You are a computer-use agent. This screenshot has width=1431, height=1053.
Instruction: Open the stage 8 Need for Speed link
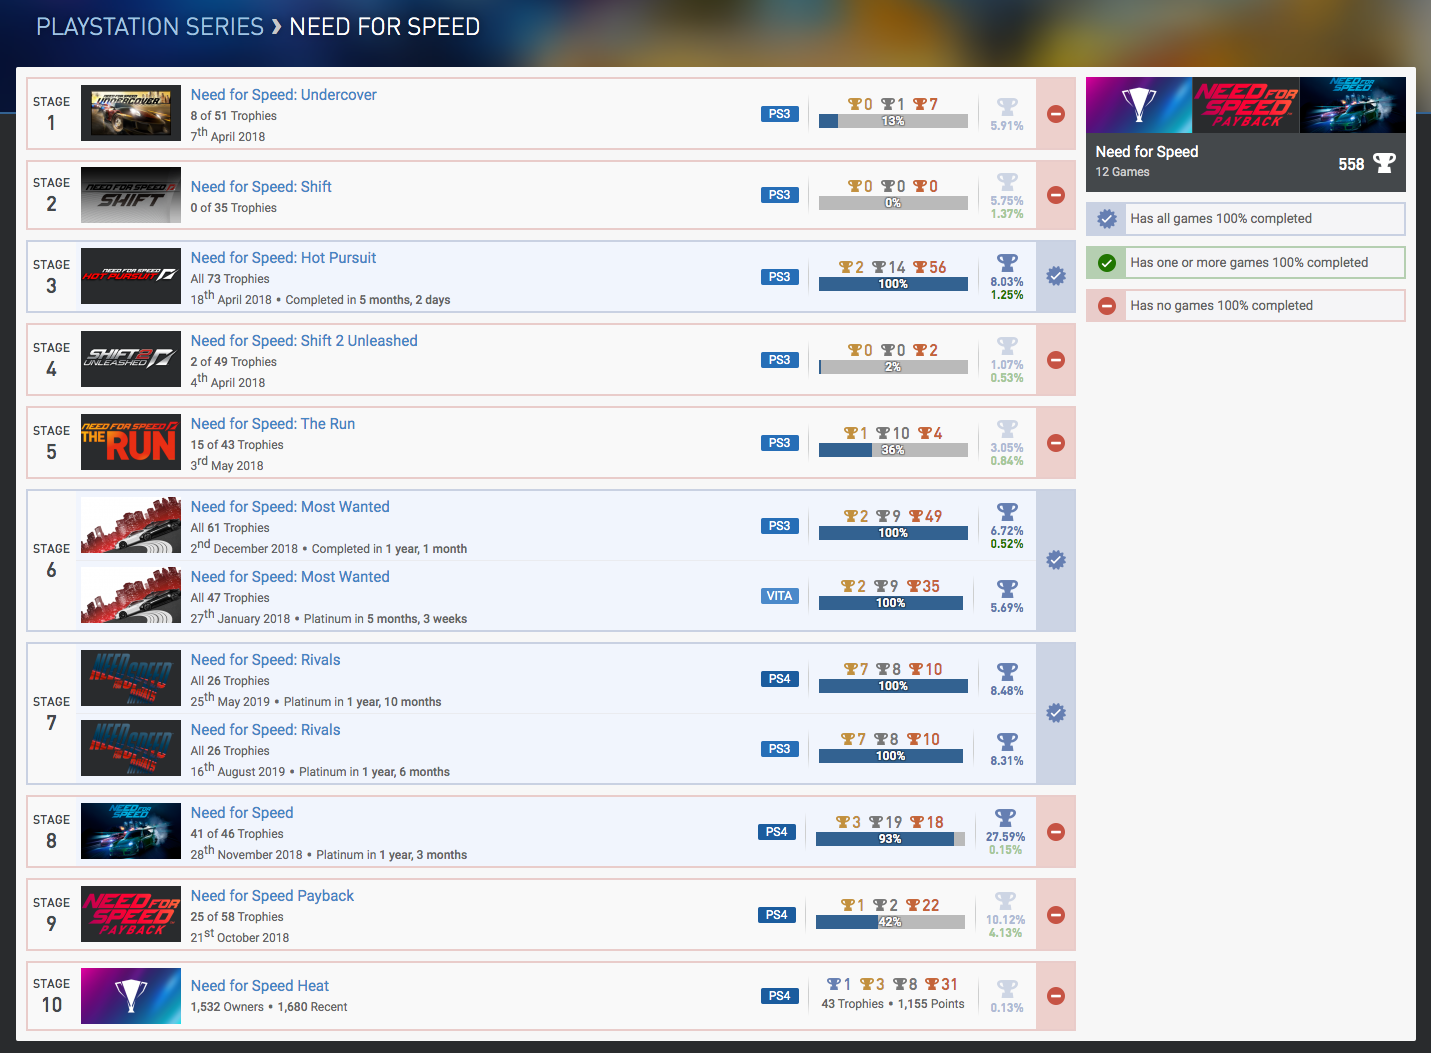pos(242,813)
